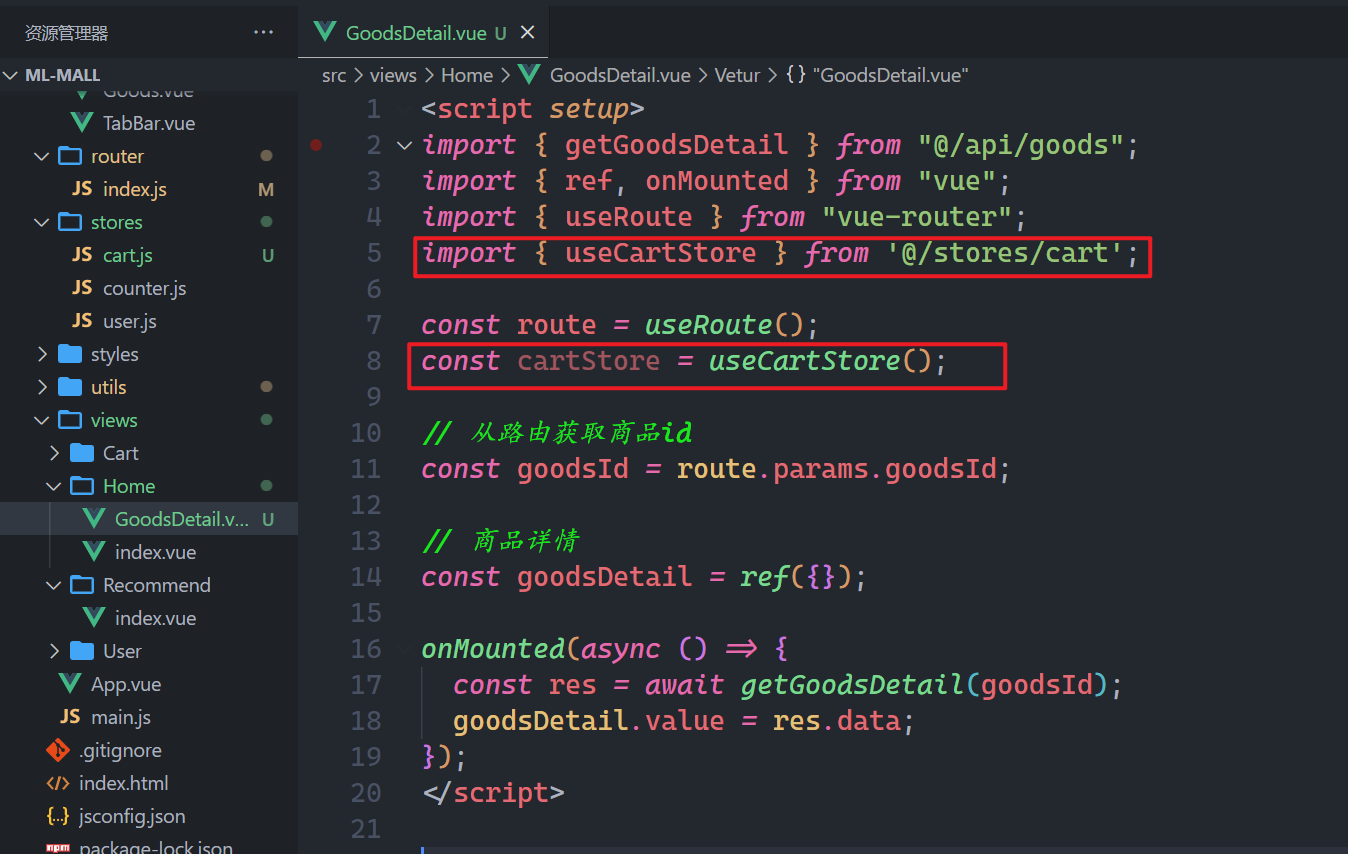Select the views folder
The height and width of the screenshot is (854, 1348).
[114, 420]
